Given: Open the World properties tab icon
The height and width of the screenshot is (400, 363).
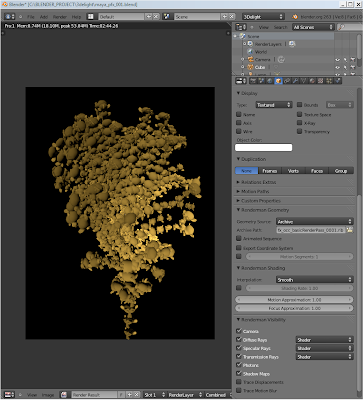Looking at the screenshot, I should point(270,81).
